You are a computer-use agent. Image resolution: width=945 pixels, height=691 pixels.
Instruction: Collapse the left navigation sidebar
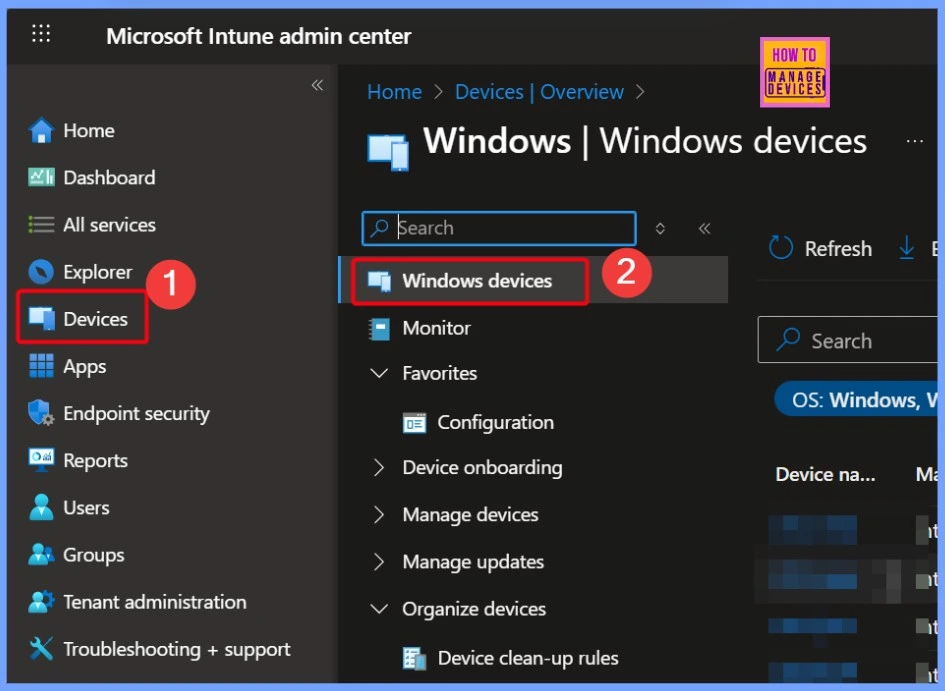317,85
